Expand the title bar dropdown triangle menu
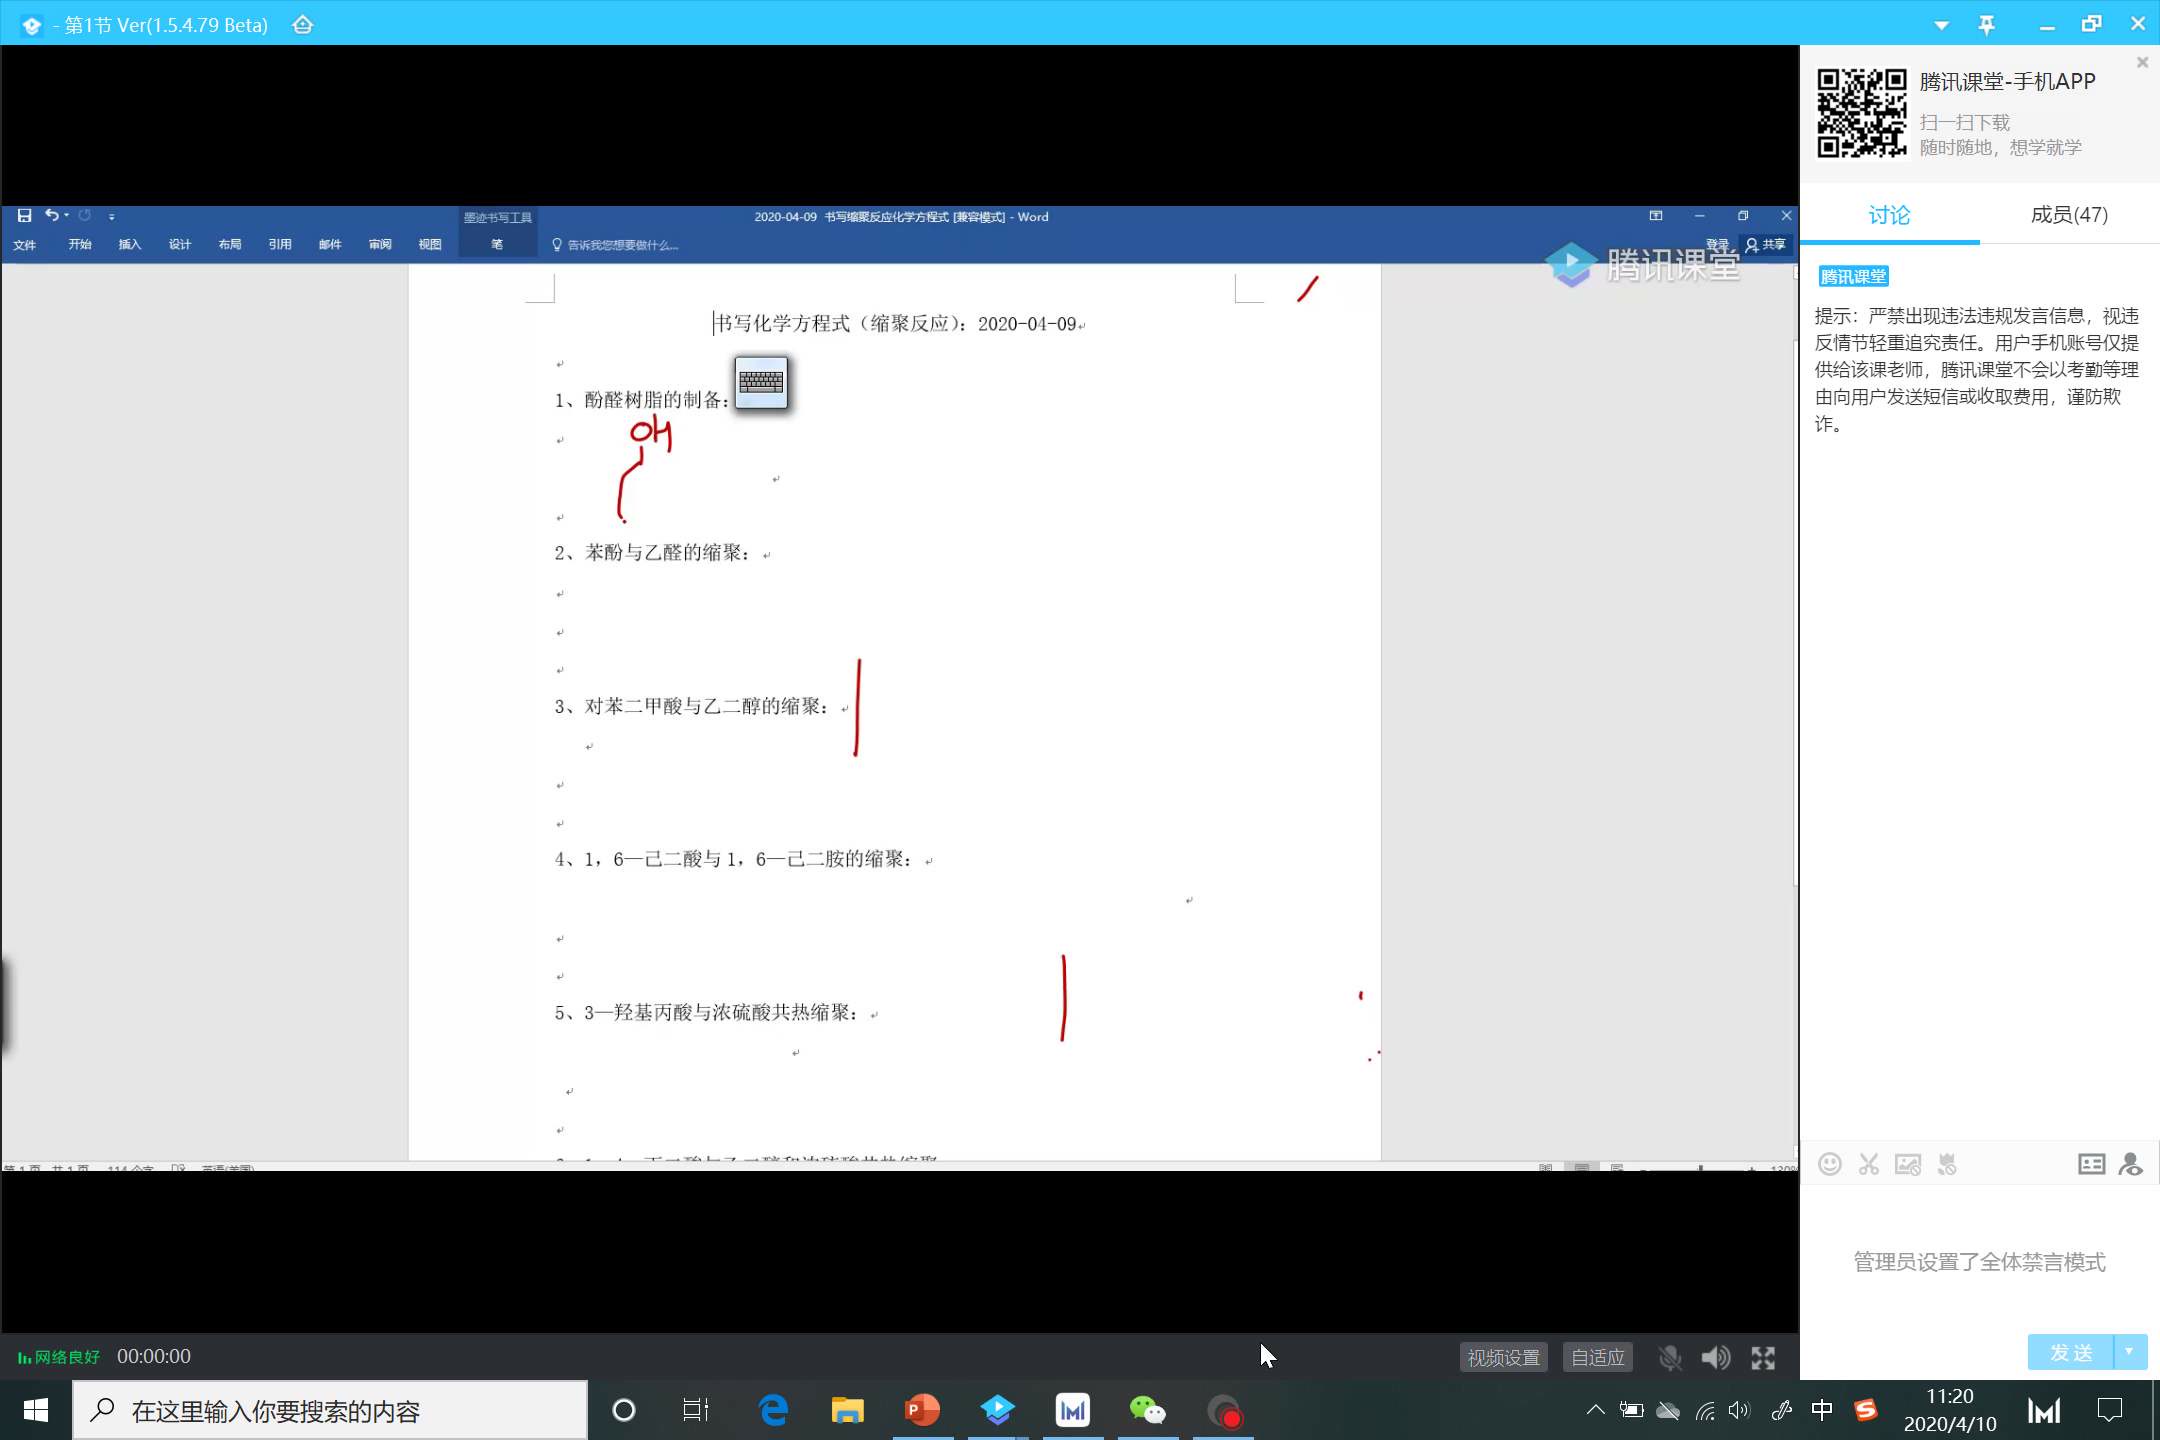Screen dimensions: 2160x1440 1941,26
